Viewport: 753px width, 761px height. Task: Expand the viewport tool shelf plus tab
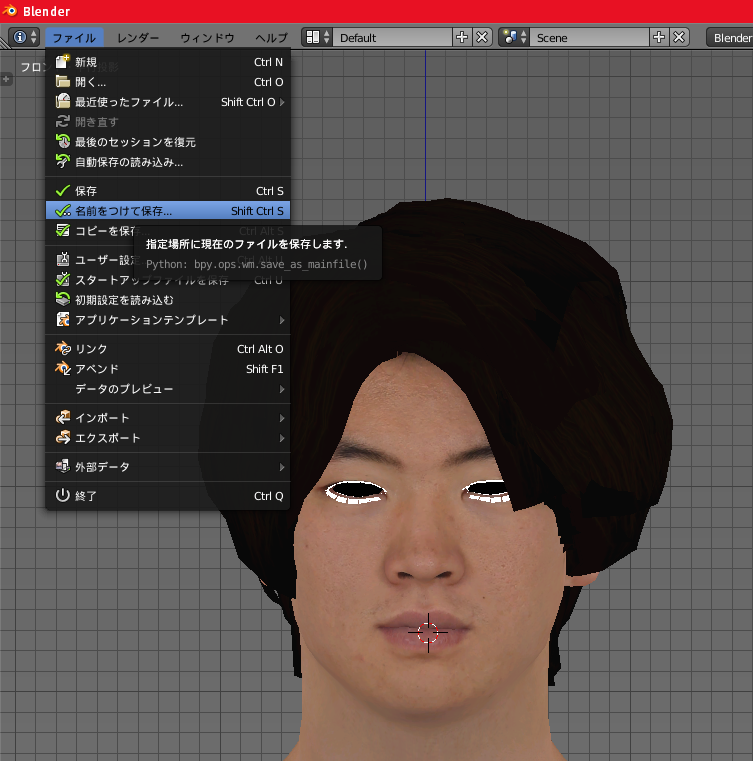(6, 79)
